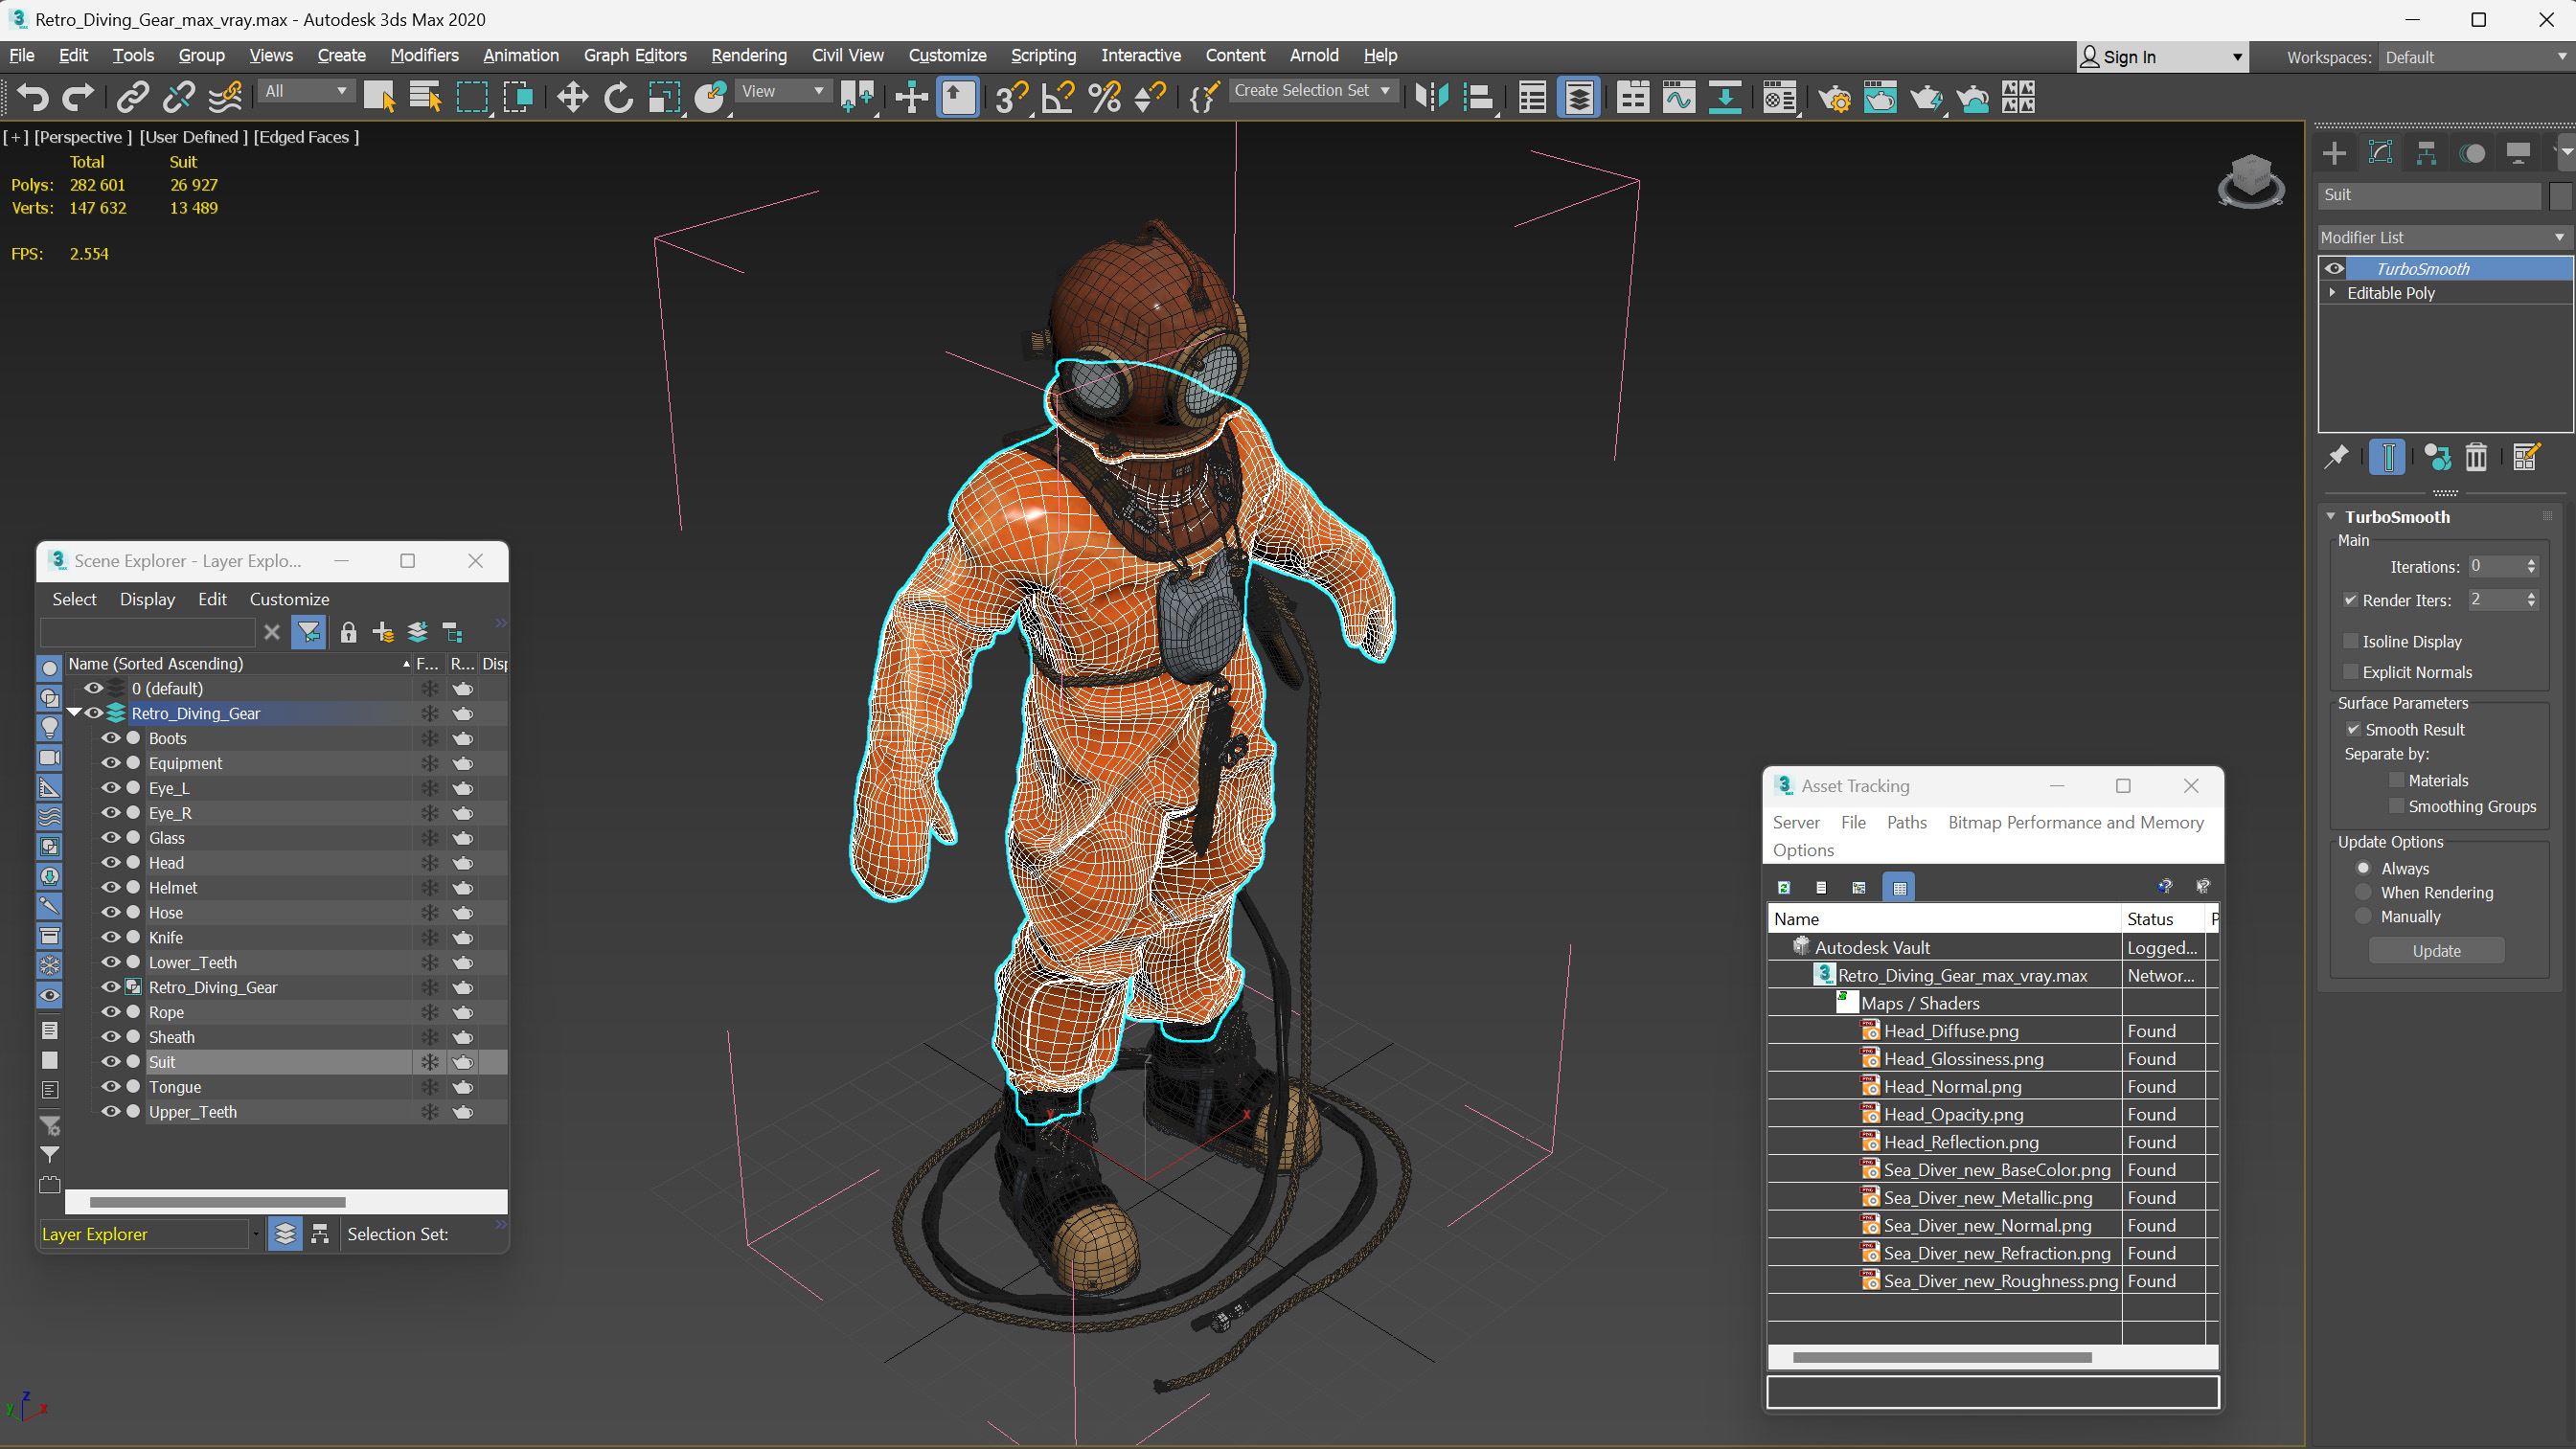Open the Scripting menu
This screenshot has width=2576, height=1449.
tap(1043, 56)
